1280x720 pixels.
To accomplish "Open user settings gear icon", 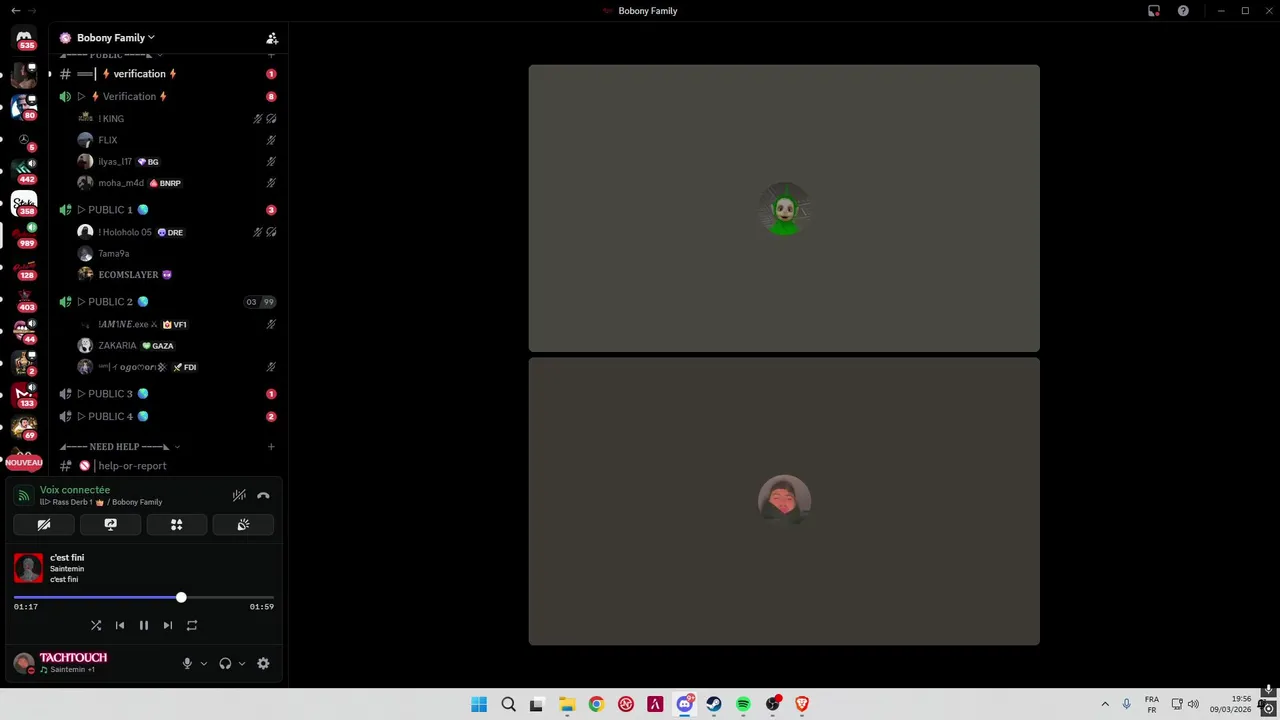I will point(263,663).
